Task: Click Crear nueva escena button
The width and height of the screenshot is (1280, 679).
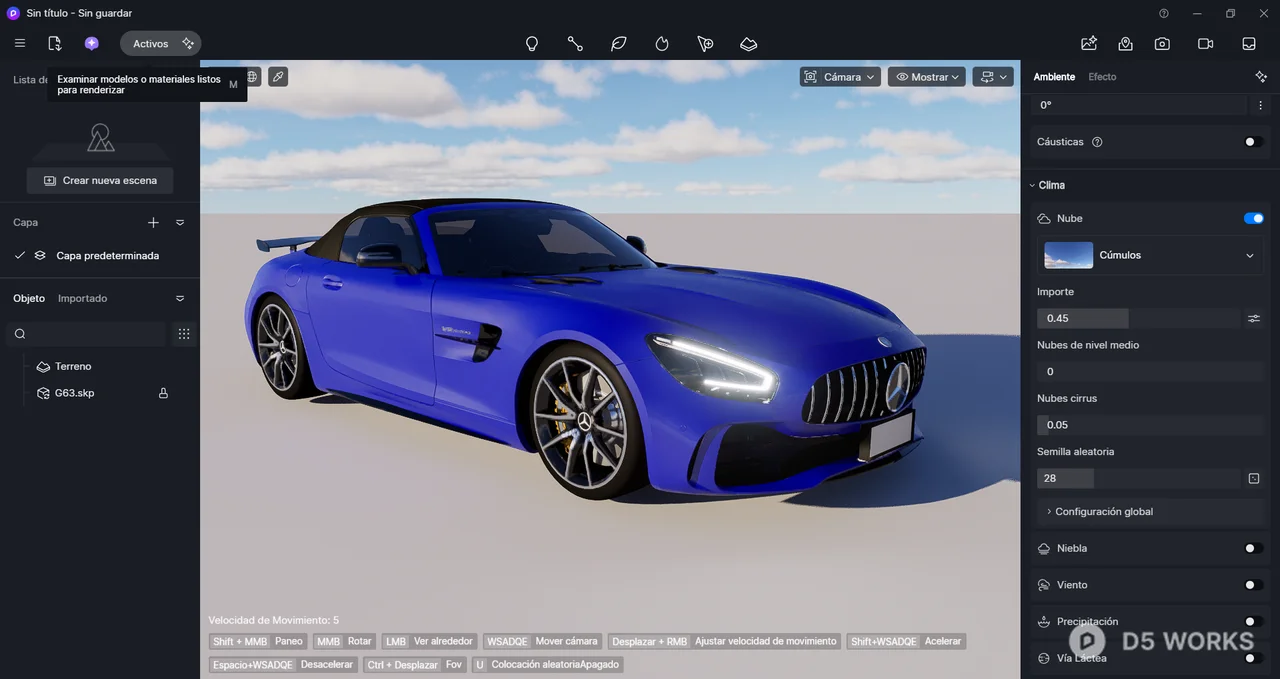Action: [x=100, y=180]
